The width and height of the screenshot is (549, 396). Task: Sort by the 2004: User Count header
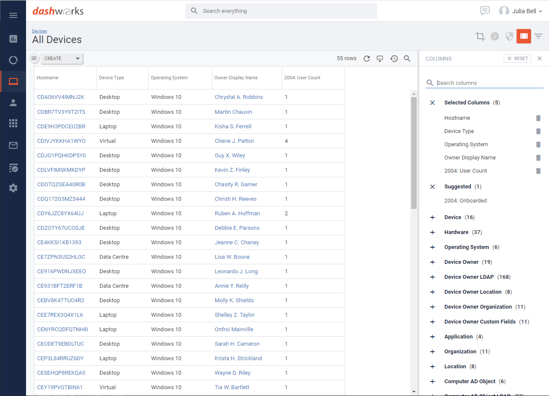[302, 78]
